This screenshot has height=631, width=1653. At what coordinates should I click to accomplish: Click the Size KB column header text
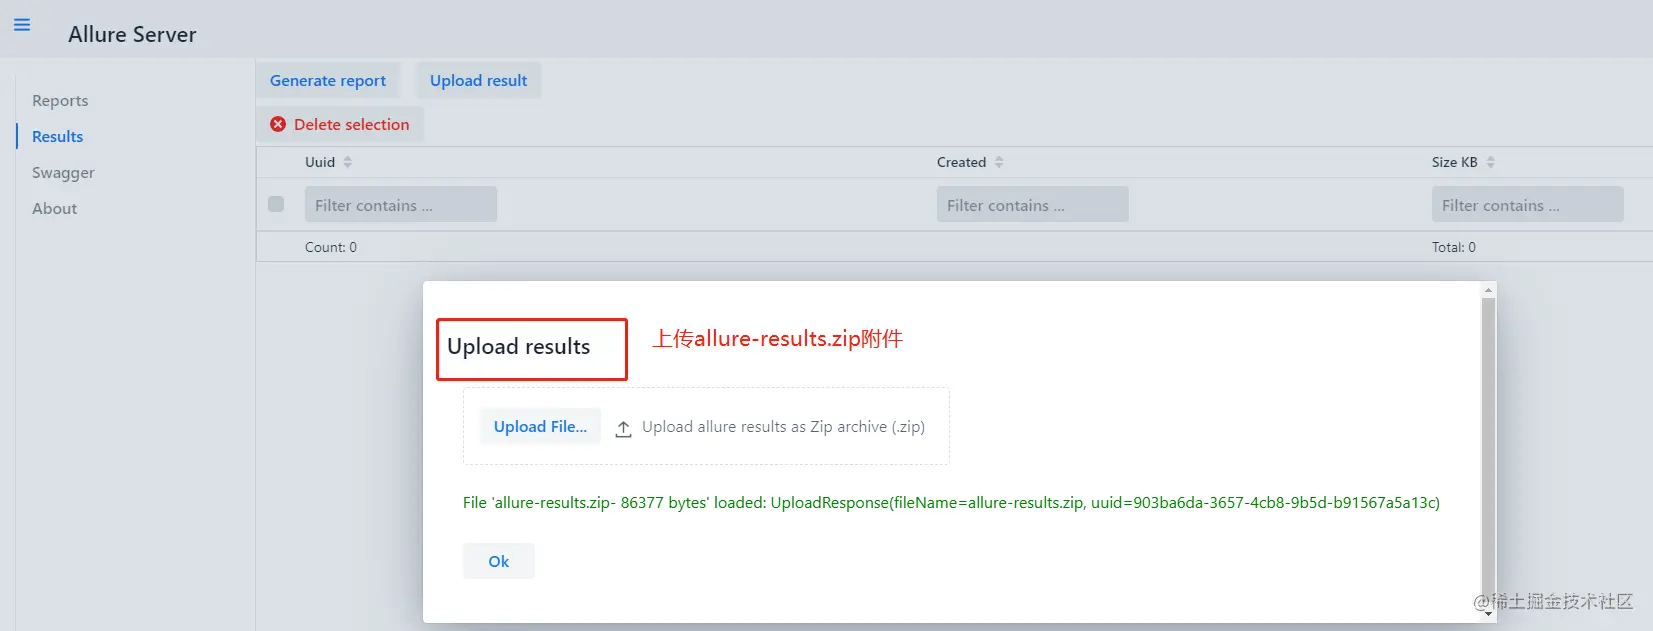pyautogui.click(x=1454, y=162)
